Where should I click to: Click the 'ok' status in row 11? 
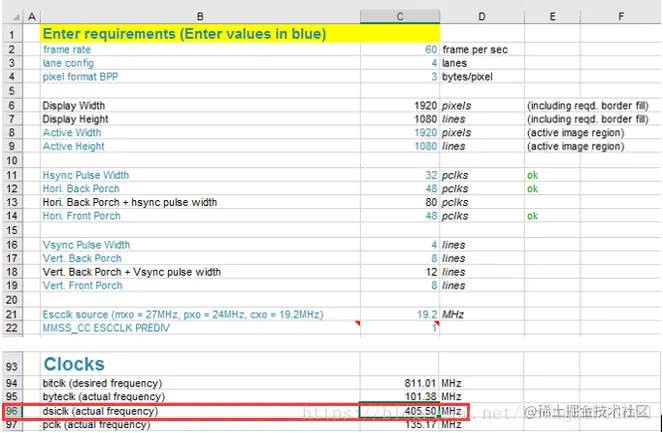[532, 175]
